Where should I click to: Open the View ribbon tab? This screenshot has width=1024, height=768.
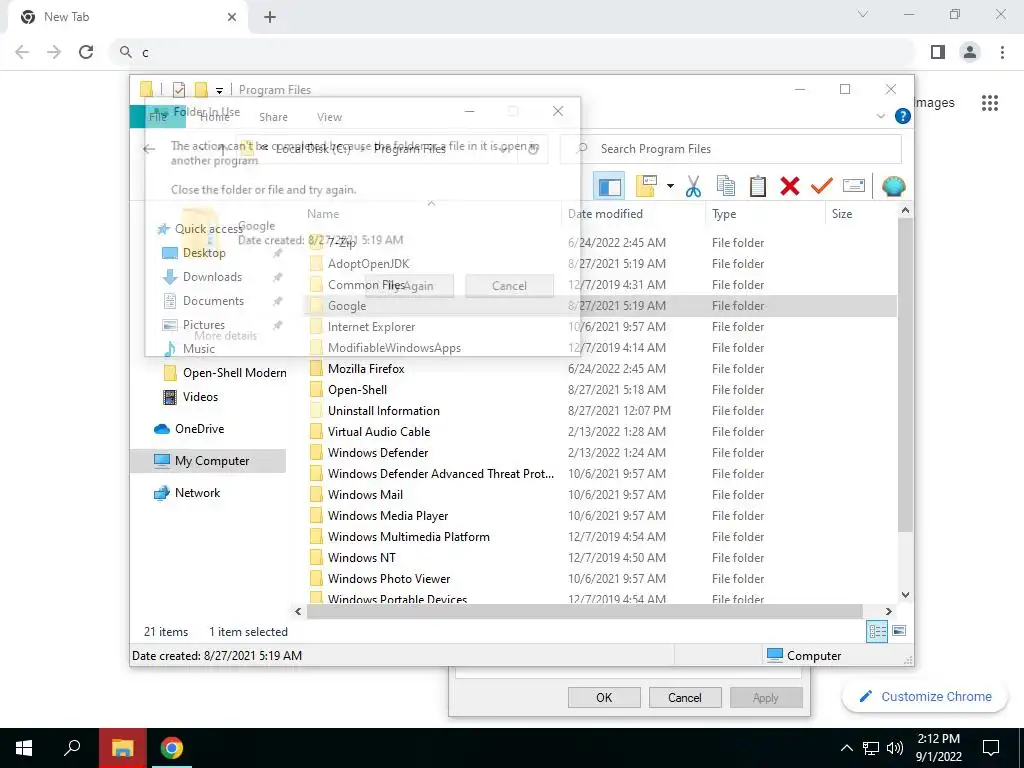click(329, 117)
